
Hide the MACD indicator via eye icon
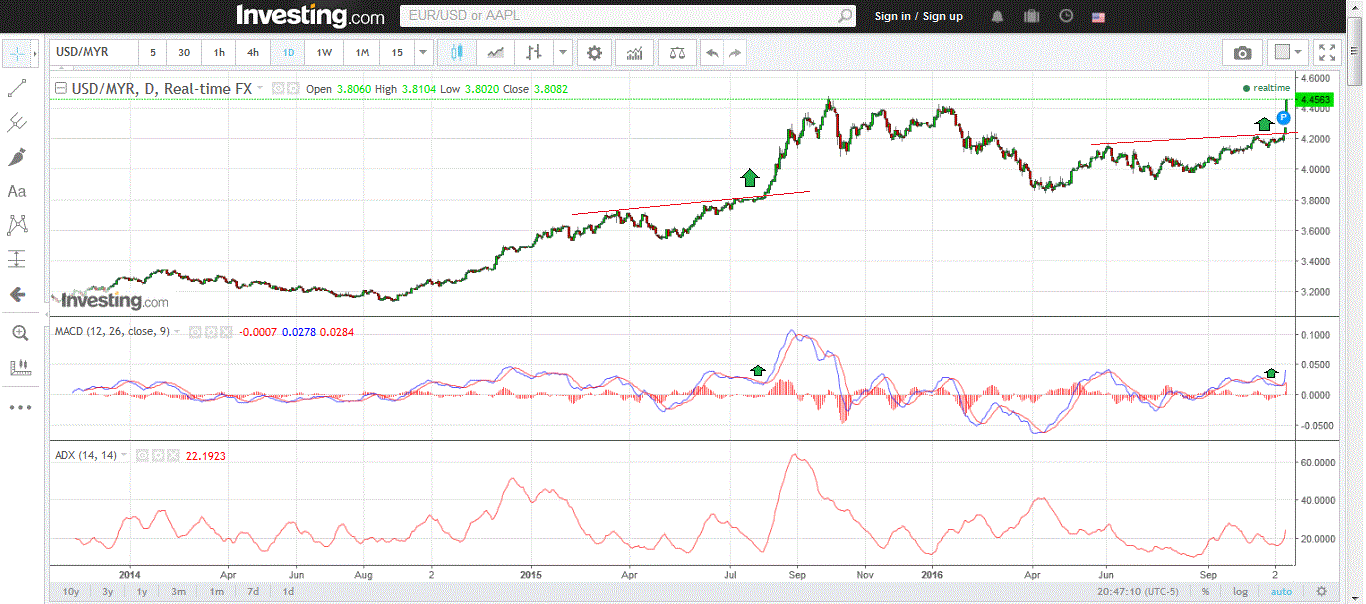(x=195, y=331)
